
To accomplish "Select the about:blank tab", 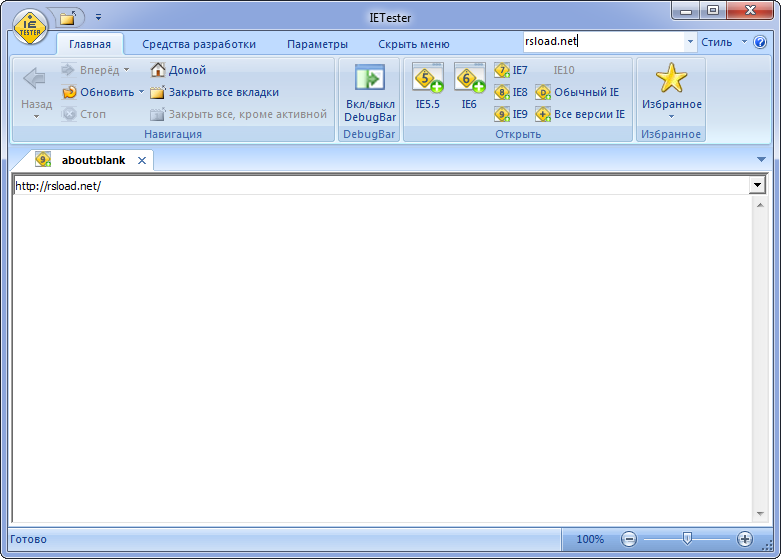I will click(94, 160).
